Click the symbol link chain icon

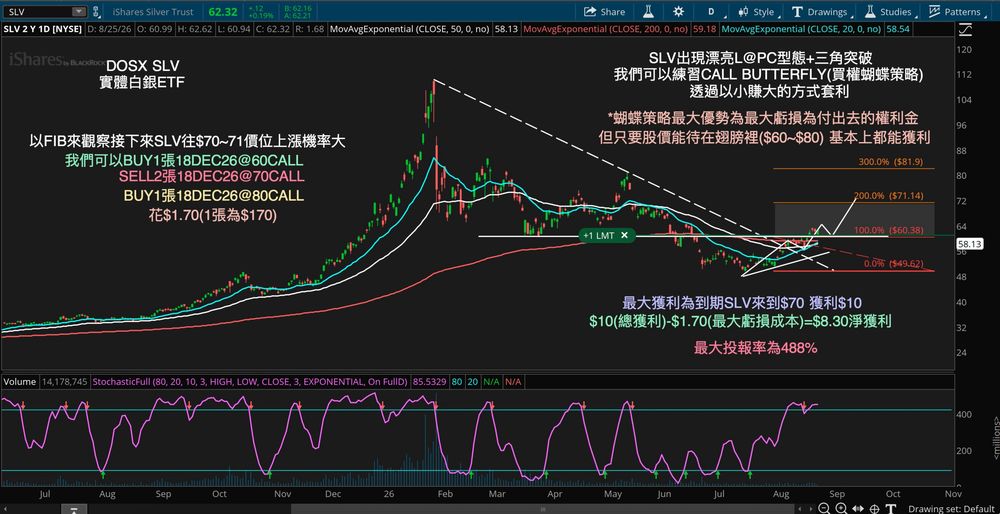(x=96, y=11)
